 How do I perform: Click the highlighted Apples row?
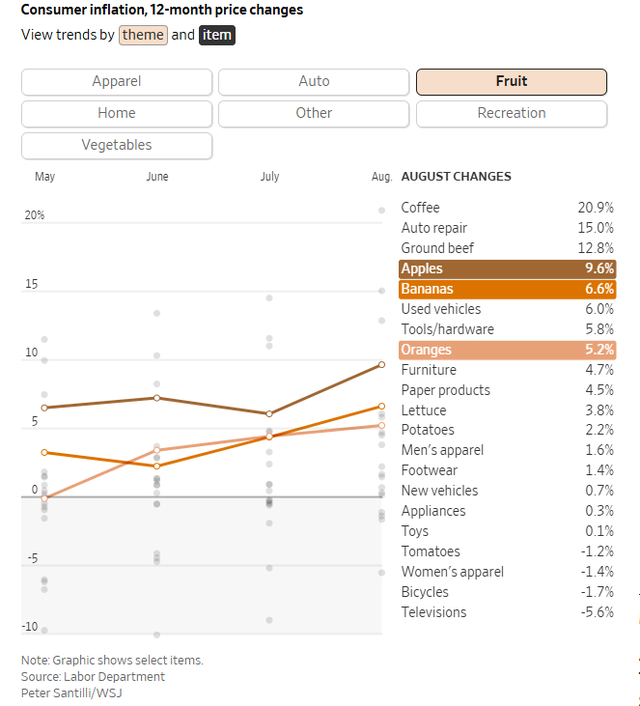(x=507, y=269)
